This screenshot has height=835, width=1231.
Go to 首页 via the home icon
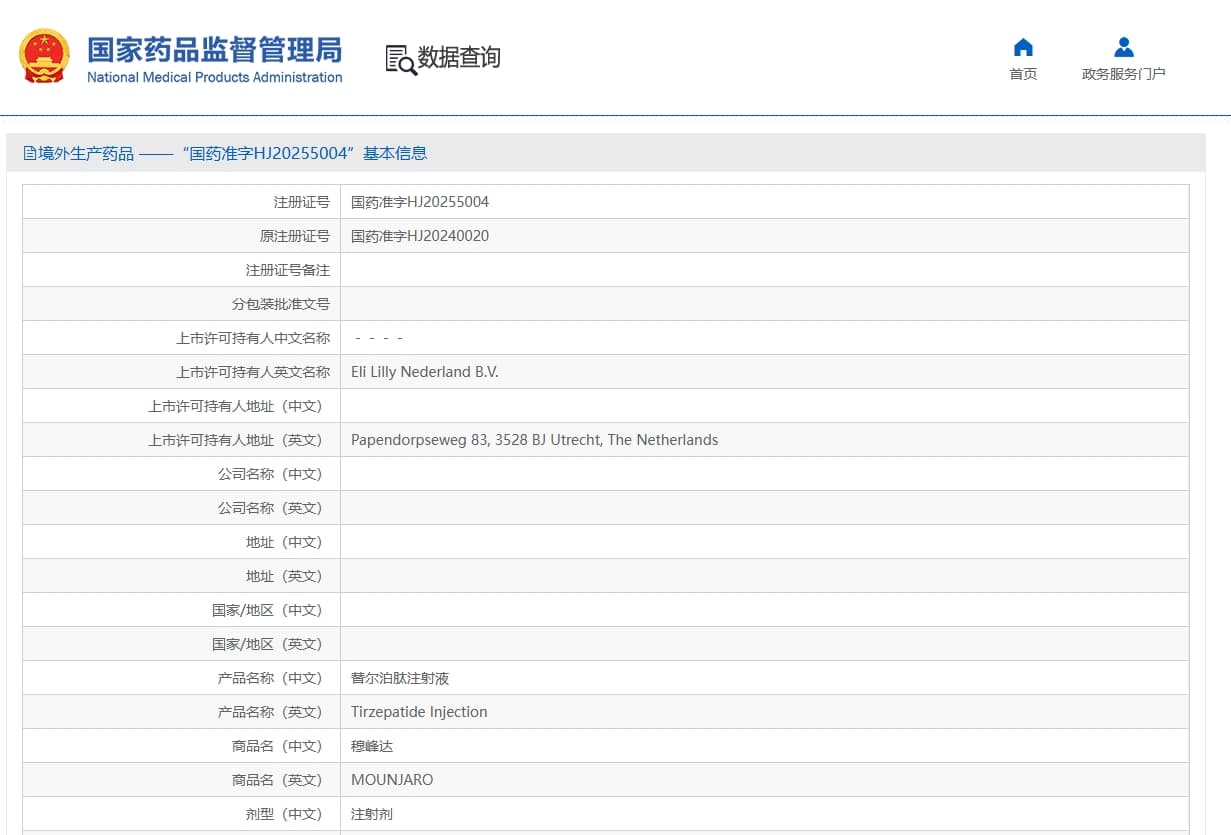tap(1023, 47)
